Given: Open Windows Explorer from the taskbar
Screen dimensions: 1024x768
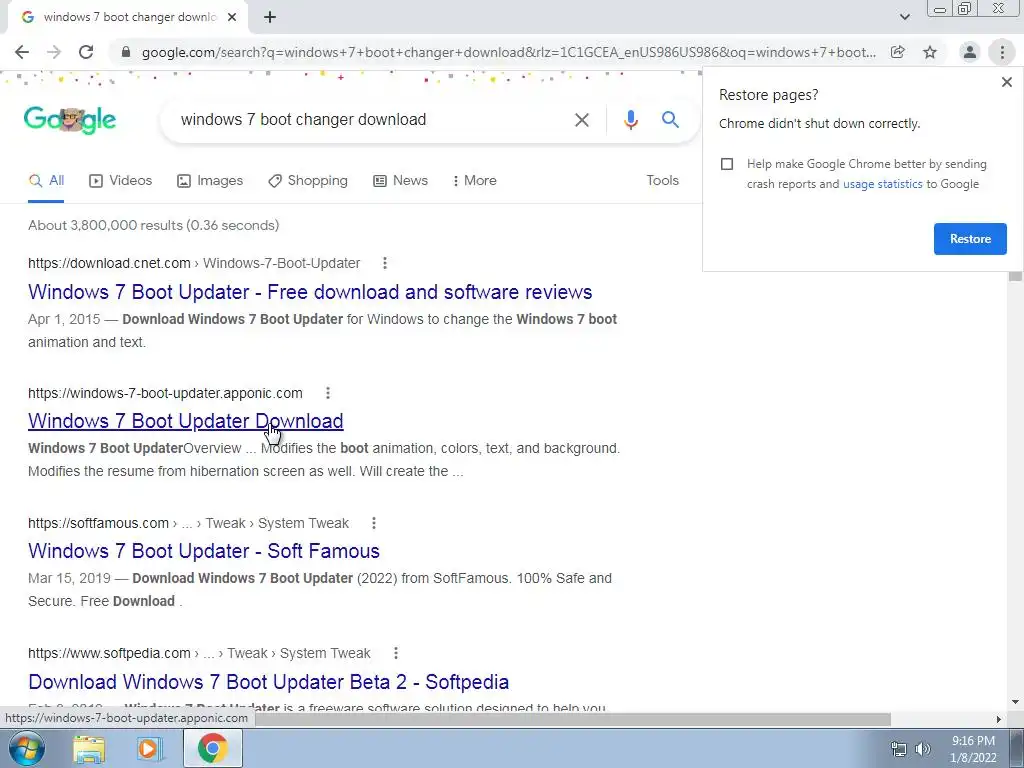Looking at the screenshot, I should click(x=89, y=749).
